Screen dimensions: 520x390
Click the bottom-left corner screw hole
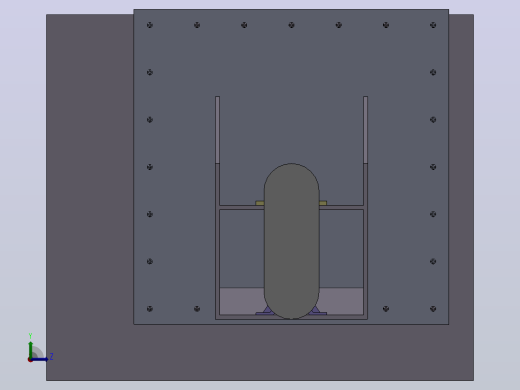click(150, 309)
